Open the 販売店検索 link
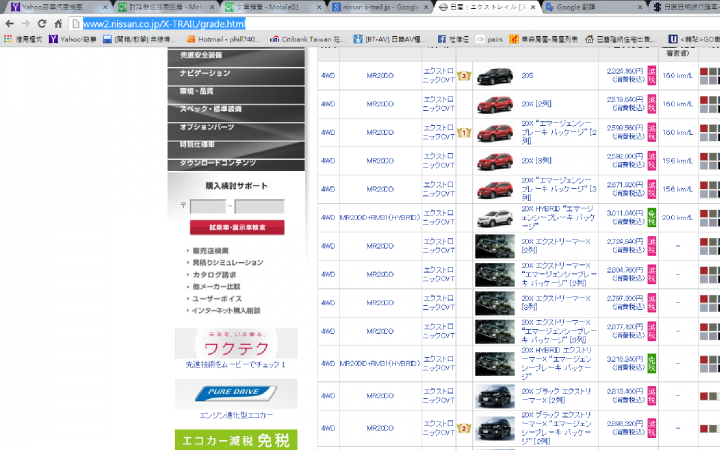This screenshot has width=720, height=450. [x=210, y=251]
